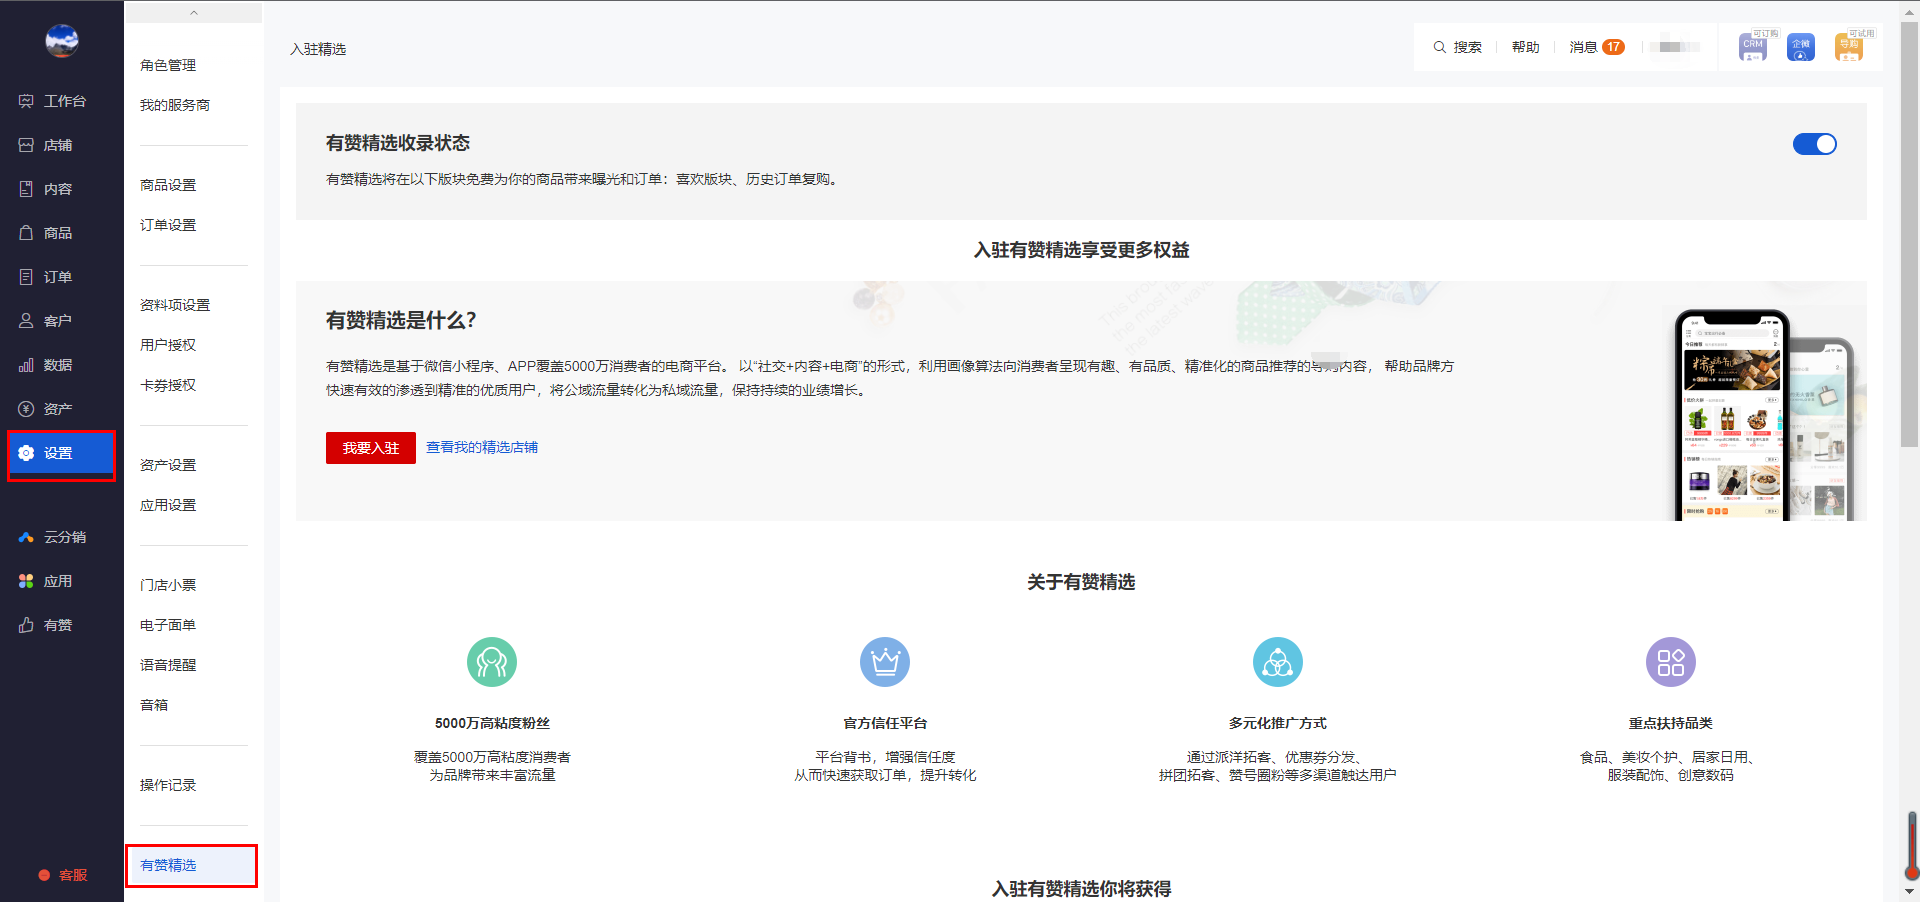Click the orange 17 message badge
1920x902 pixels.
[1613, 47]
